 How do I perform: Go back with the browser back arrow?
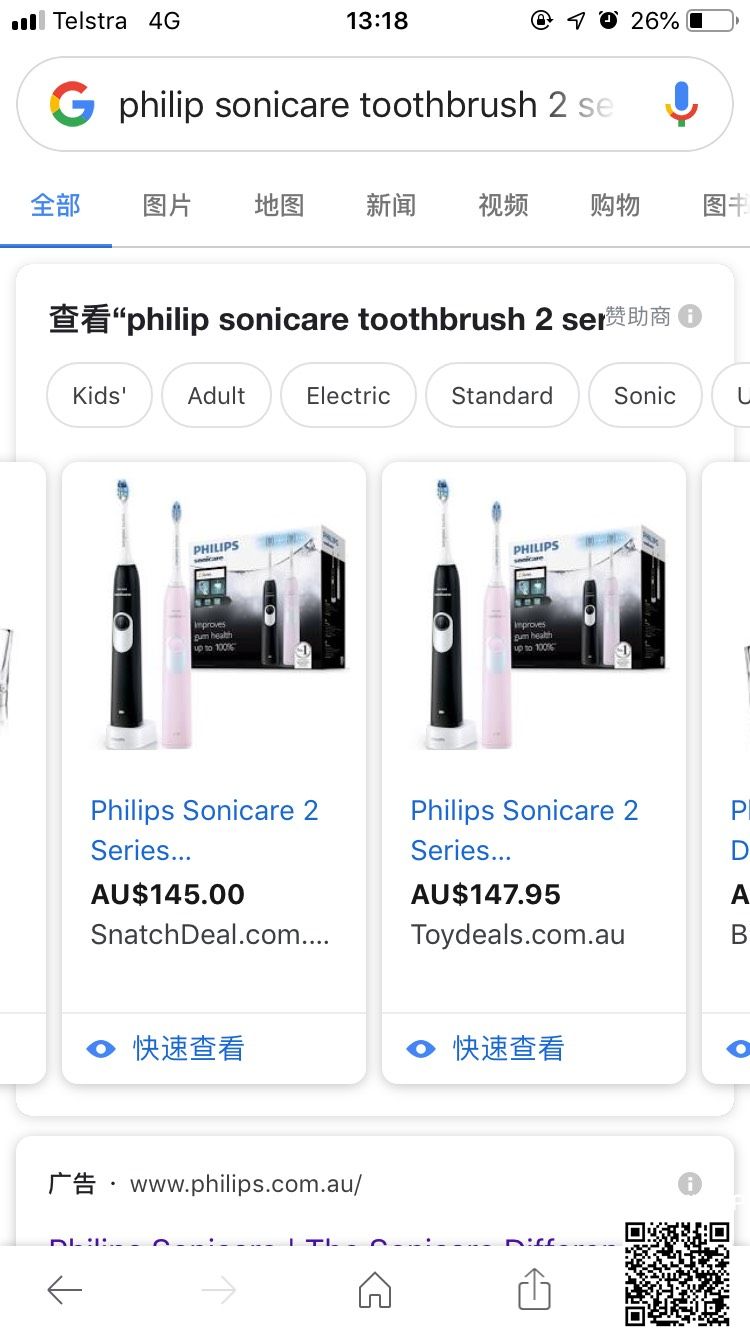pyautogui.click(x=65, y=1291)
